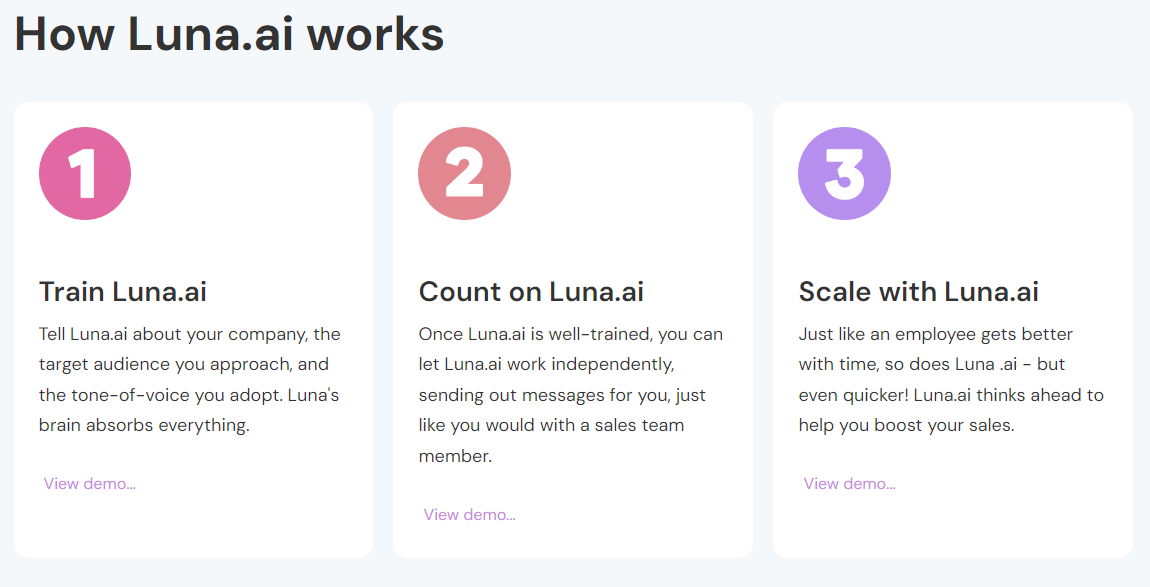Click the purple number 3 circle icon
1150x587 pixels.
tap(844, 174)
